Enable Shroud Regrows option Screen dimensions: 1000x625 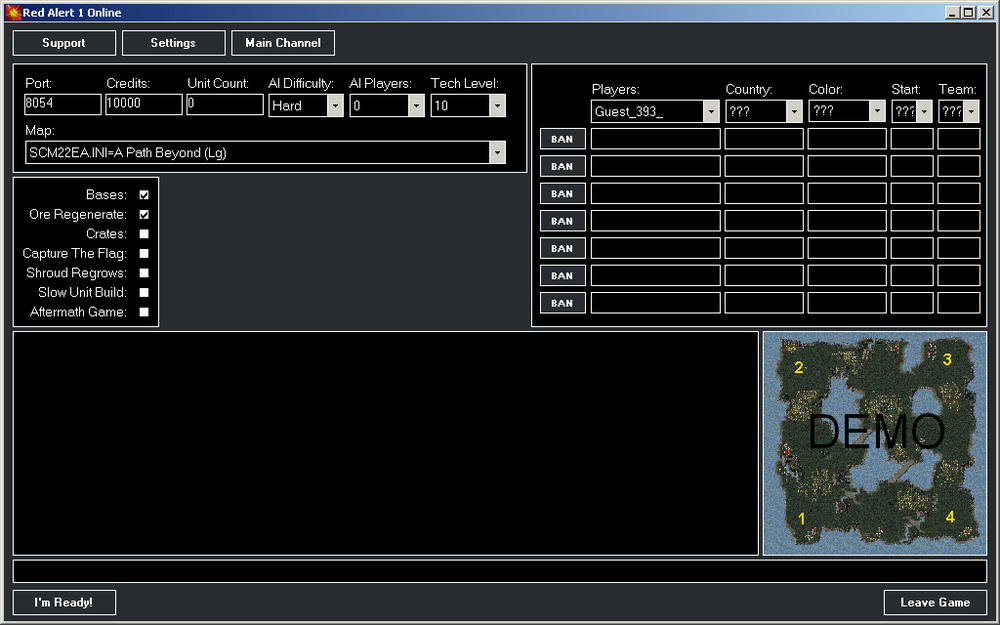coord(144,273)
